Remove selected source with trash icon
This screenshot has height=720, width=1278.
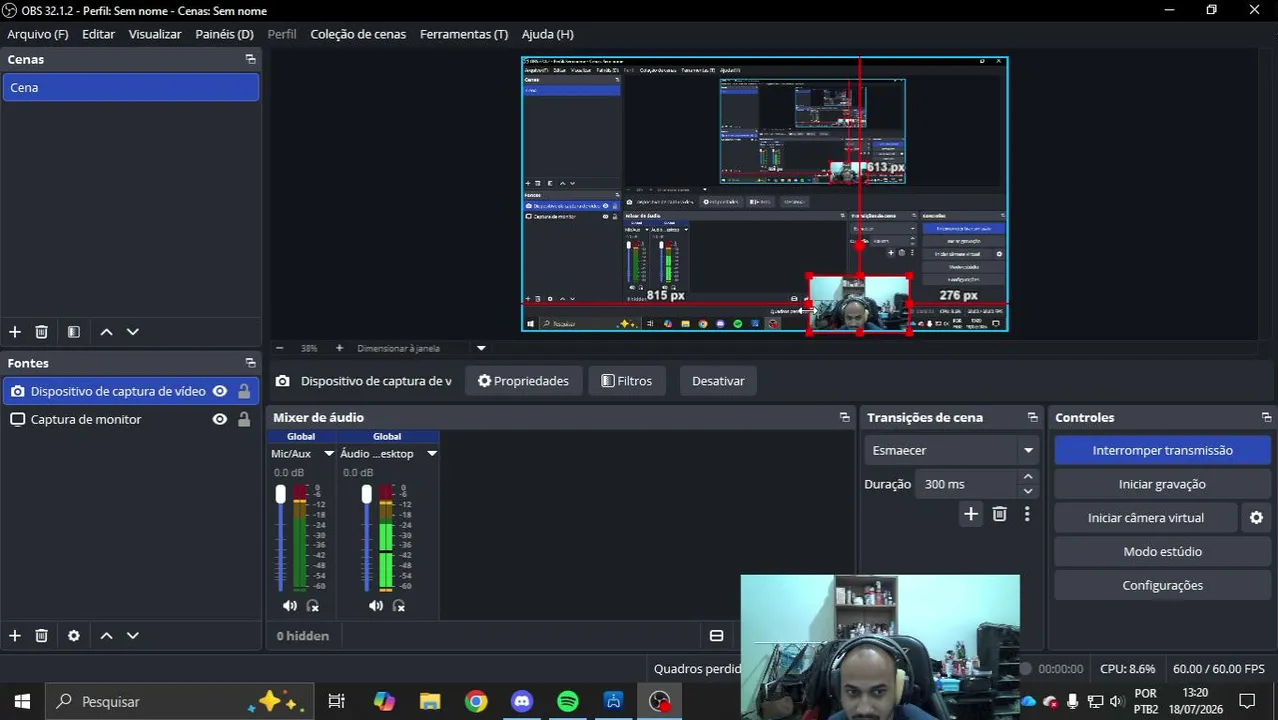(41, 636)
